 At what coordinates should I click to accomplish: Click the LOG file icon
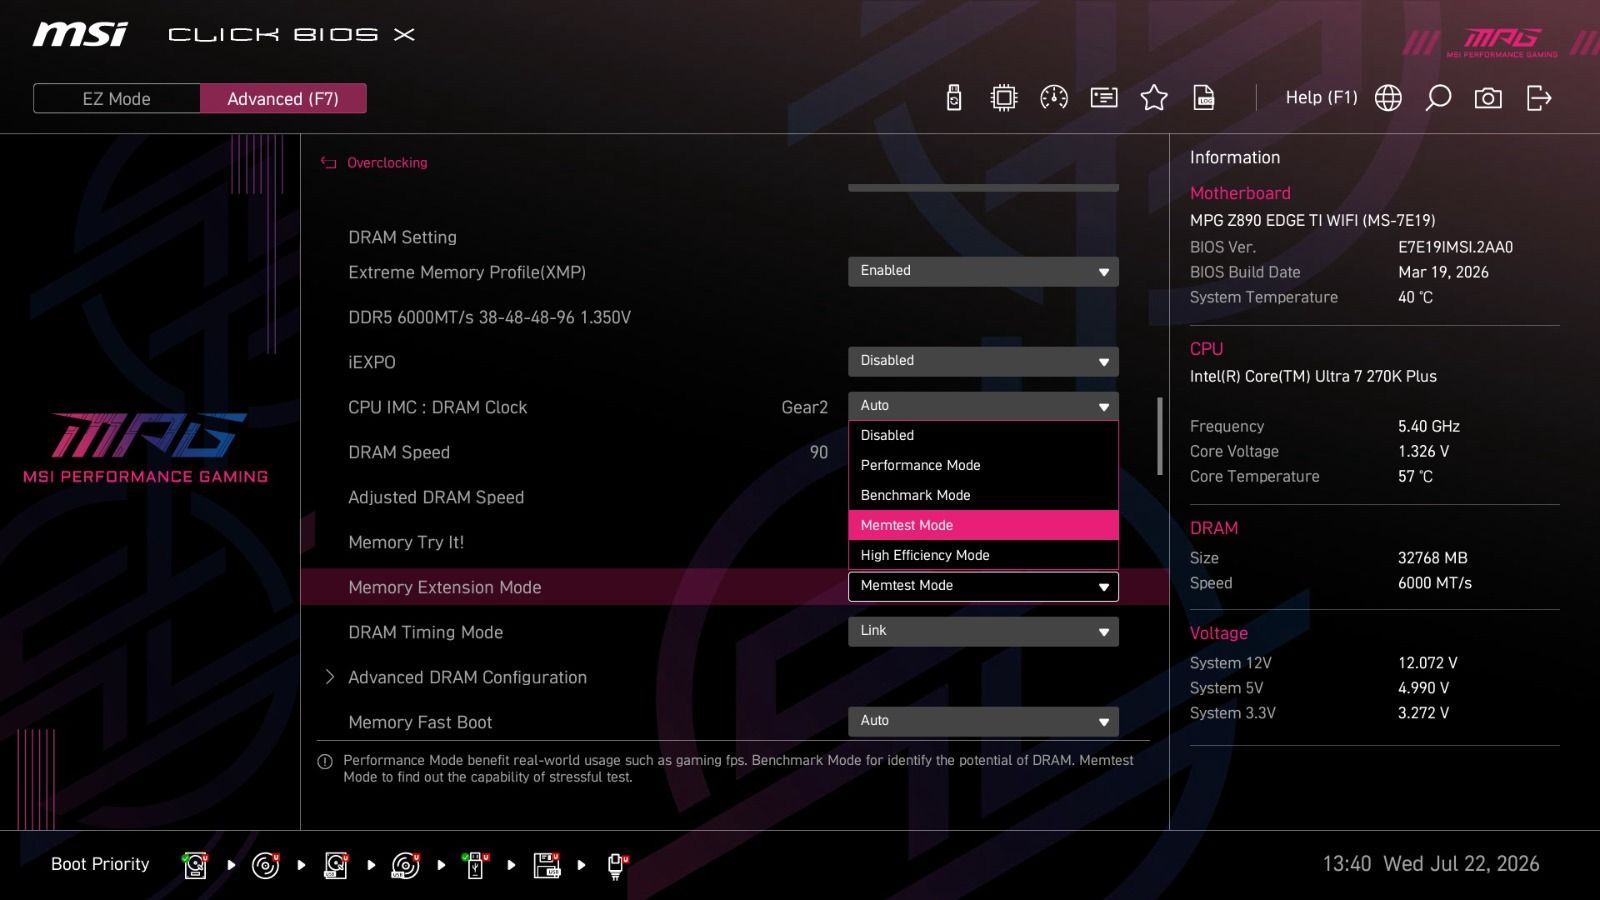tap(1204, 97)
